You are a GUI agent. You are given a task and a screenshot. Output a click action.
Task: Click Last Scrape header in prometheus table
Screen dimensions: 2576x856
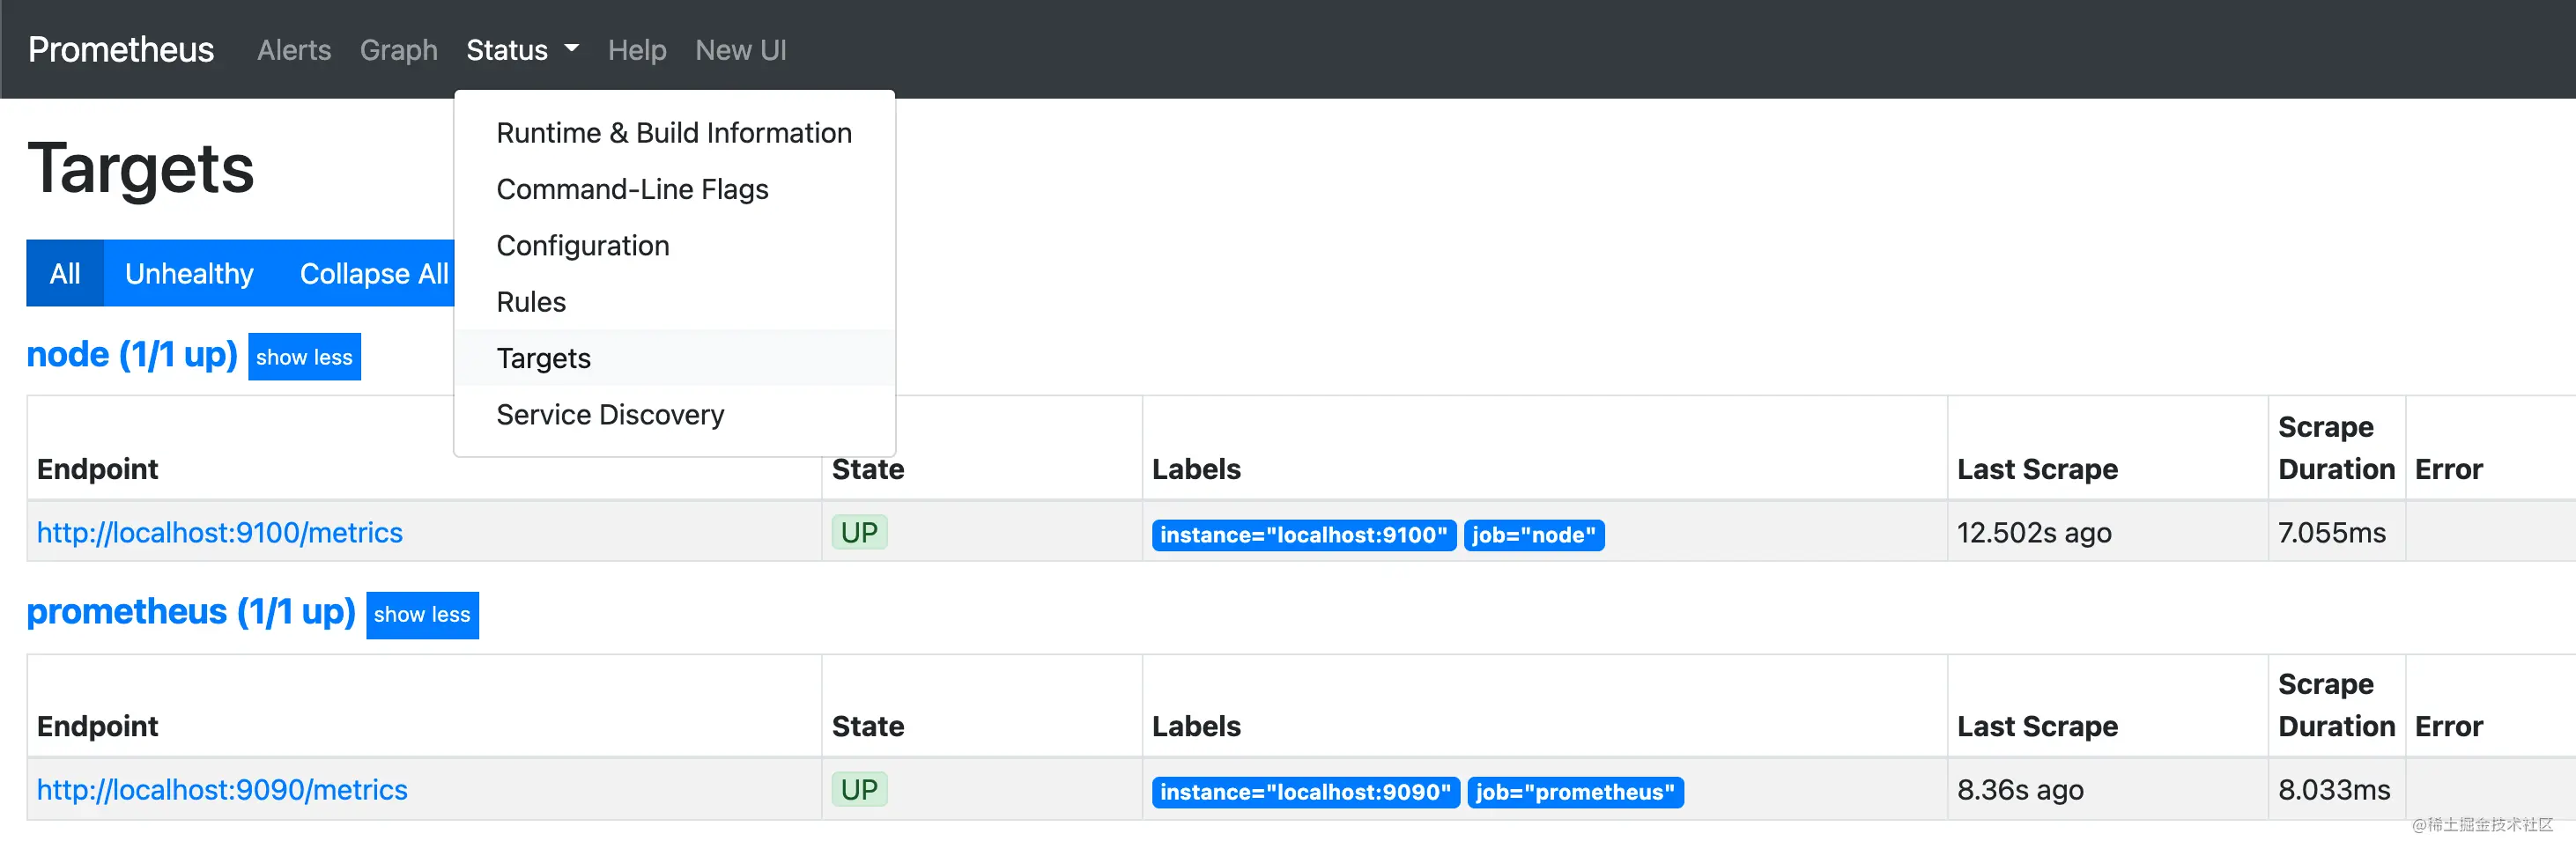point(2037,726)
